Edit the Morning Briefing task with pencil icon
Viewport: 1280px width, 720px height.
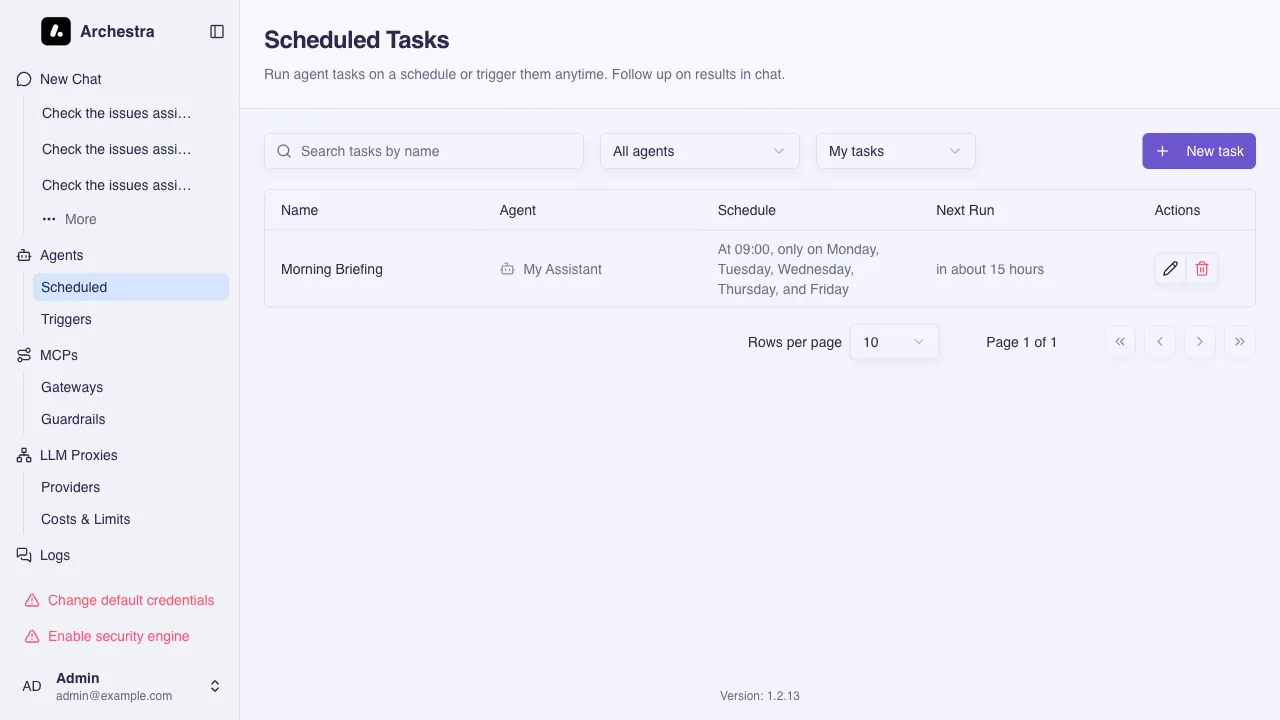1170,269
